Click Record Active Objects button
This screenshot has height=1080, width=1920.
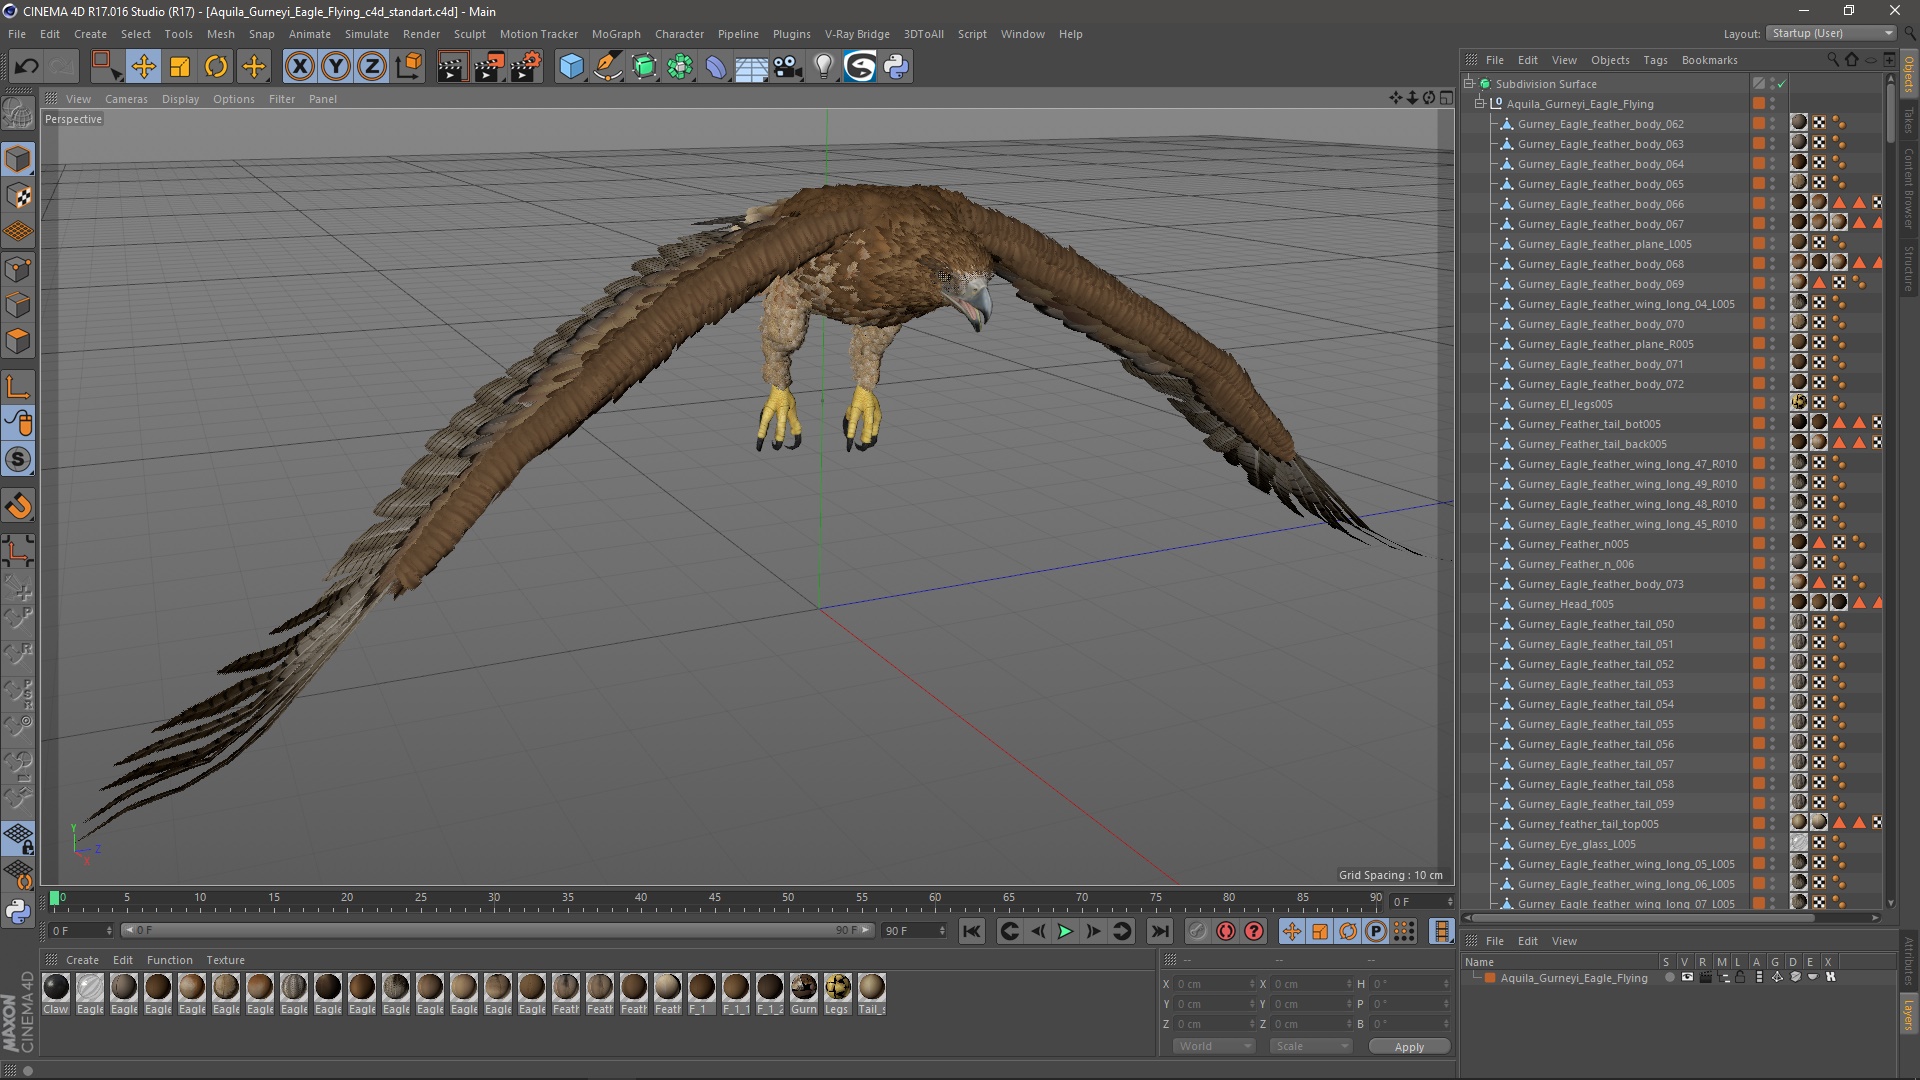[1197, 931]
